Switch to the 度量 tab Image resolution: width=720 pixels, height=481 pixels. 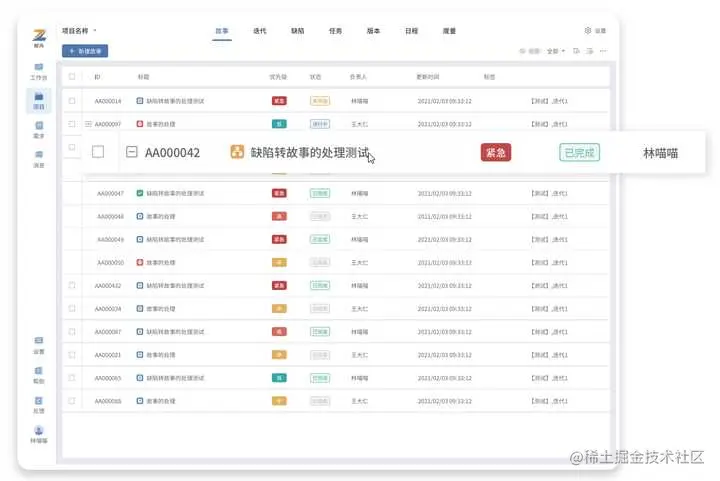pyautogui.click(x=449, y=31)
